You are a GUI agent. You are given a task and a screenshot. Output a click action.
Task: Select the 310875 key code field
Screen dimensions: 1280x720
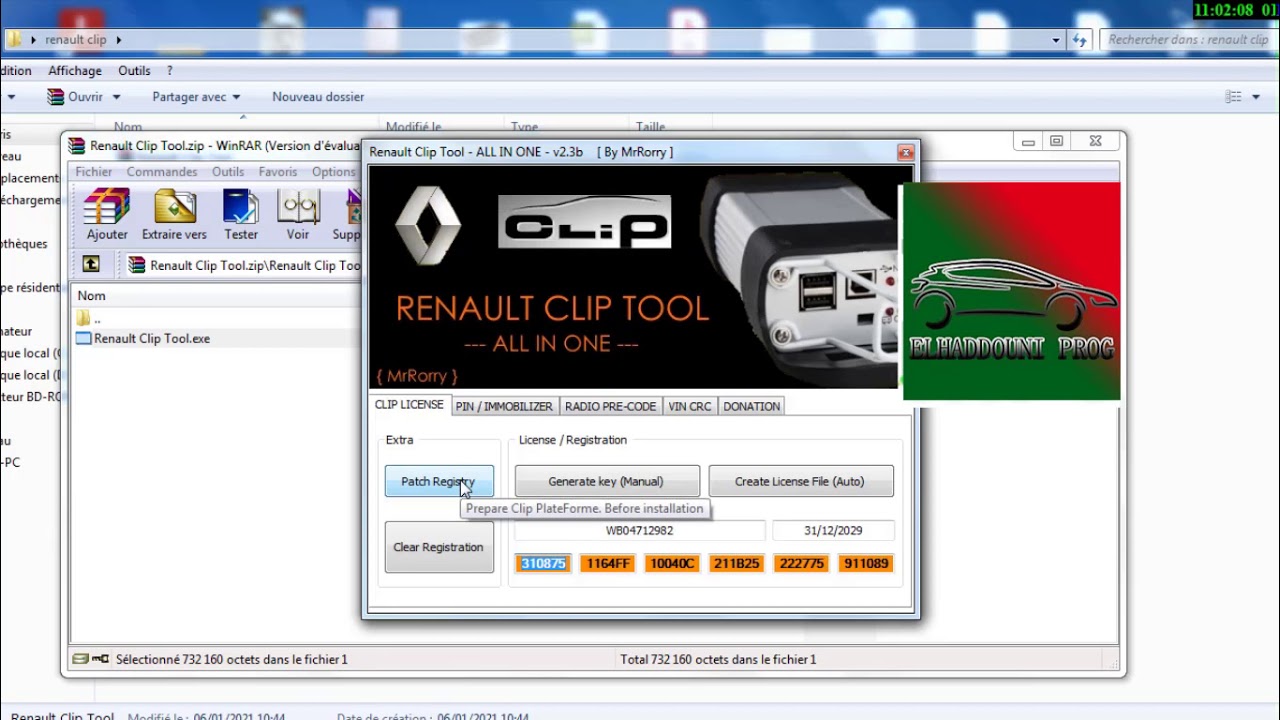[x=543, y=564]
